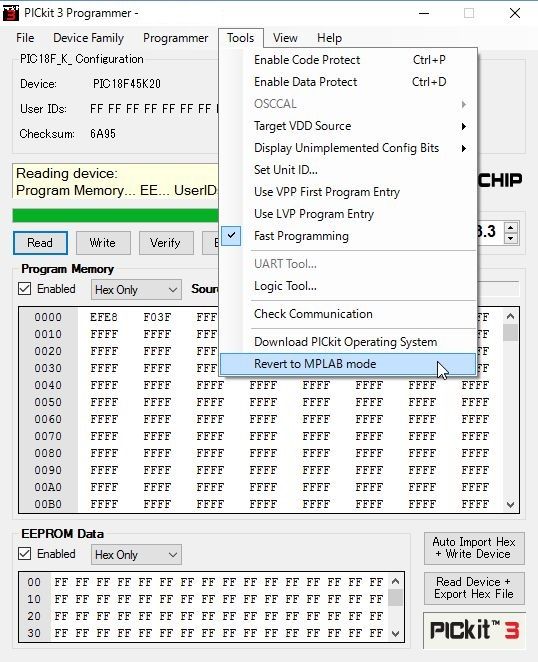
Task: Select Enable Data Protect
Action: click(348, 82)
